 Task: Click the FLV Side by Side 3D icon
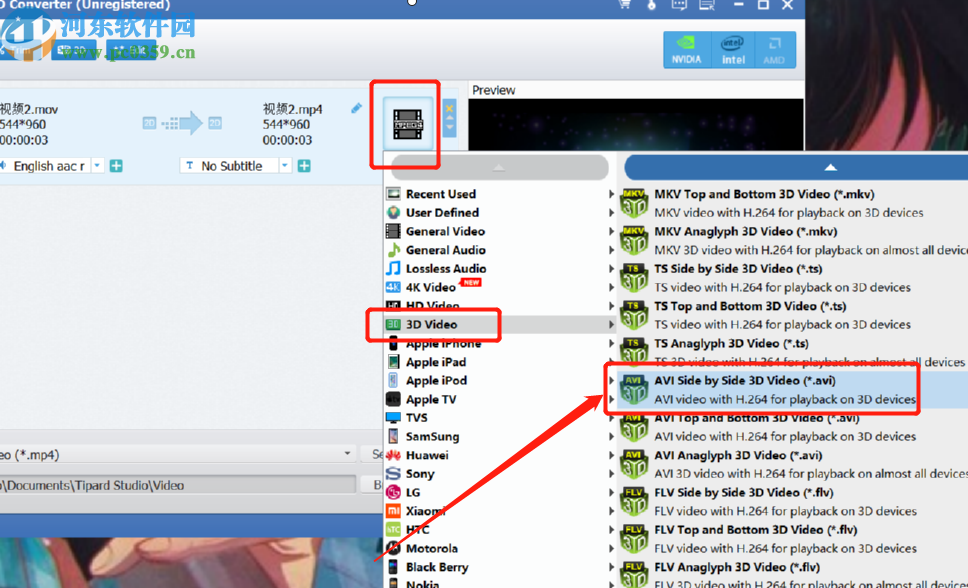click(634, 502)
